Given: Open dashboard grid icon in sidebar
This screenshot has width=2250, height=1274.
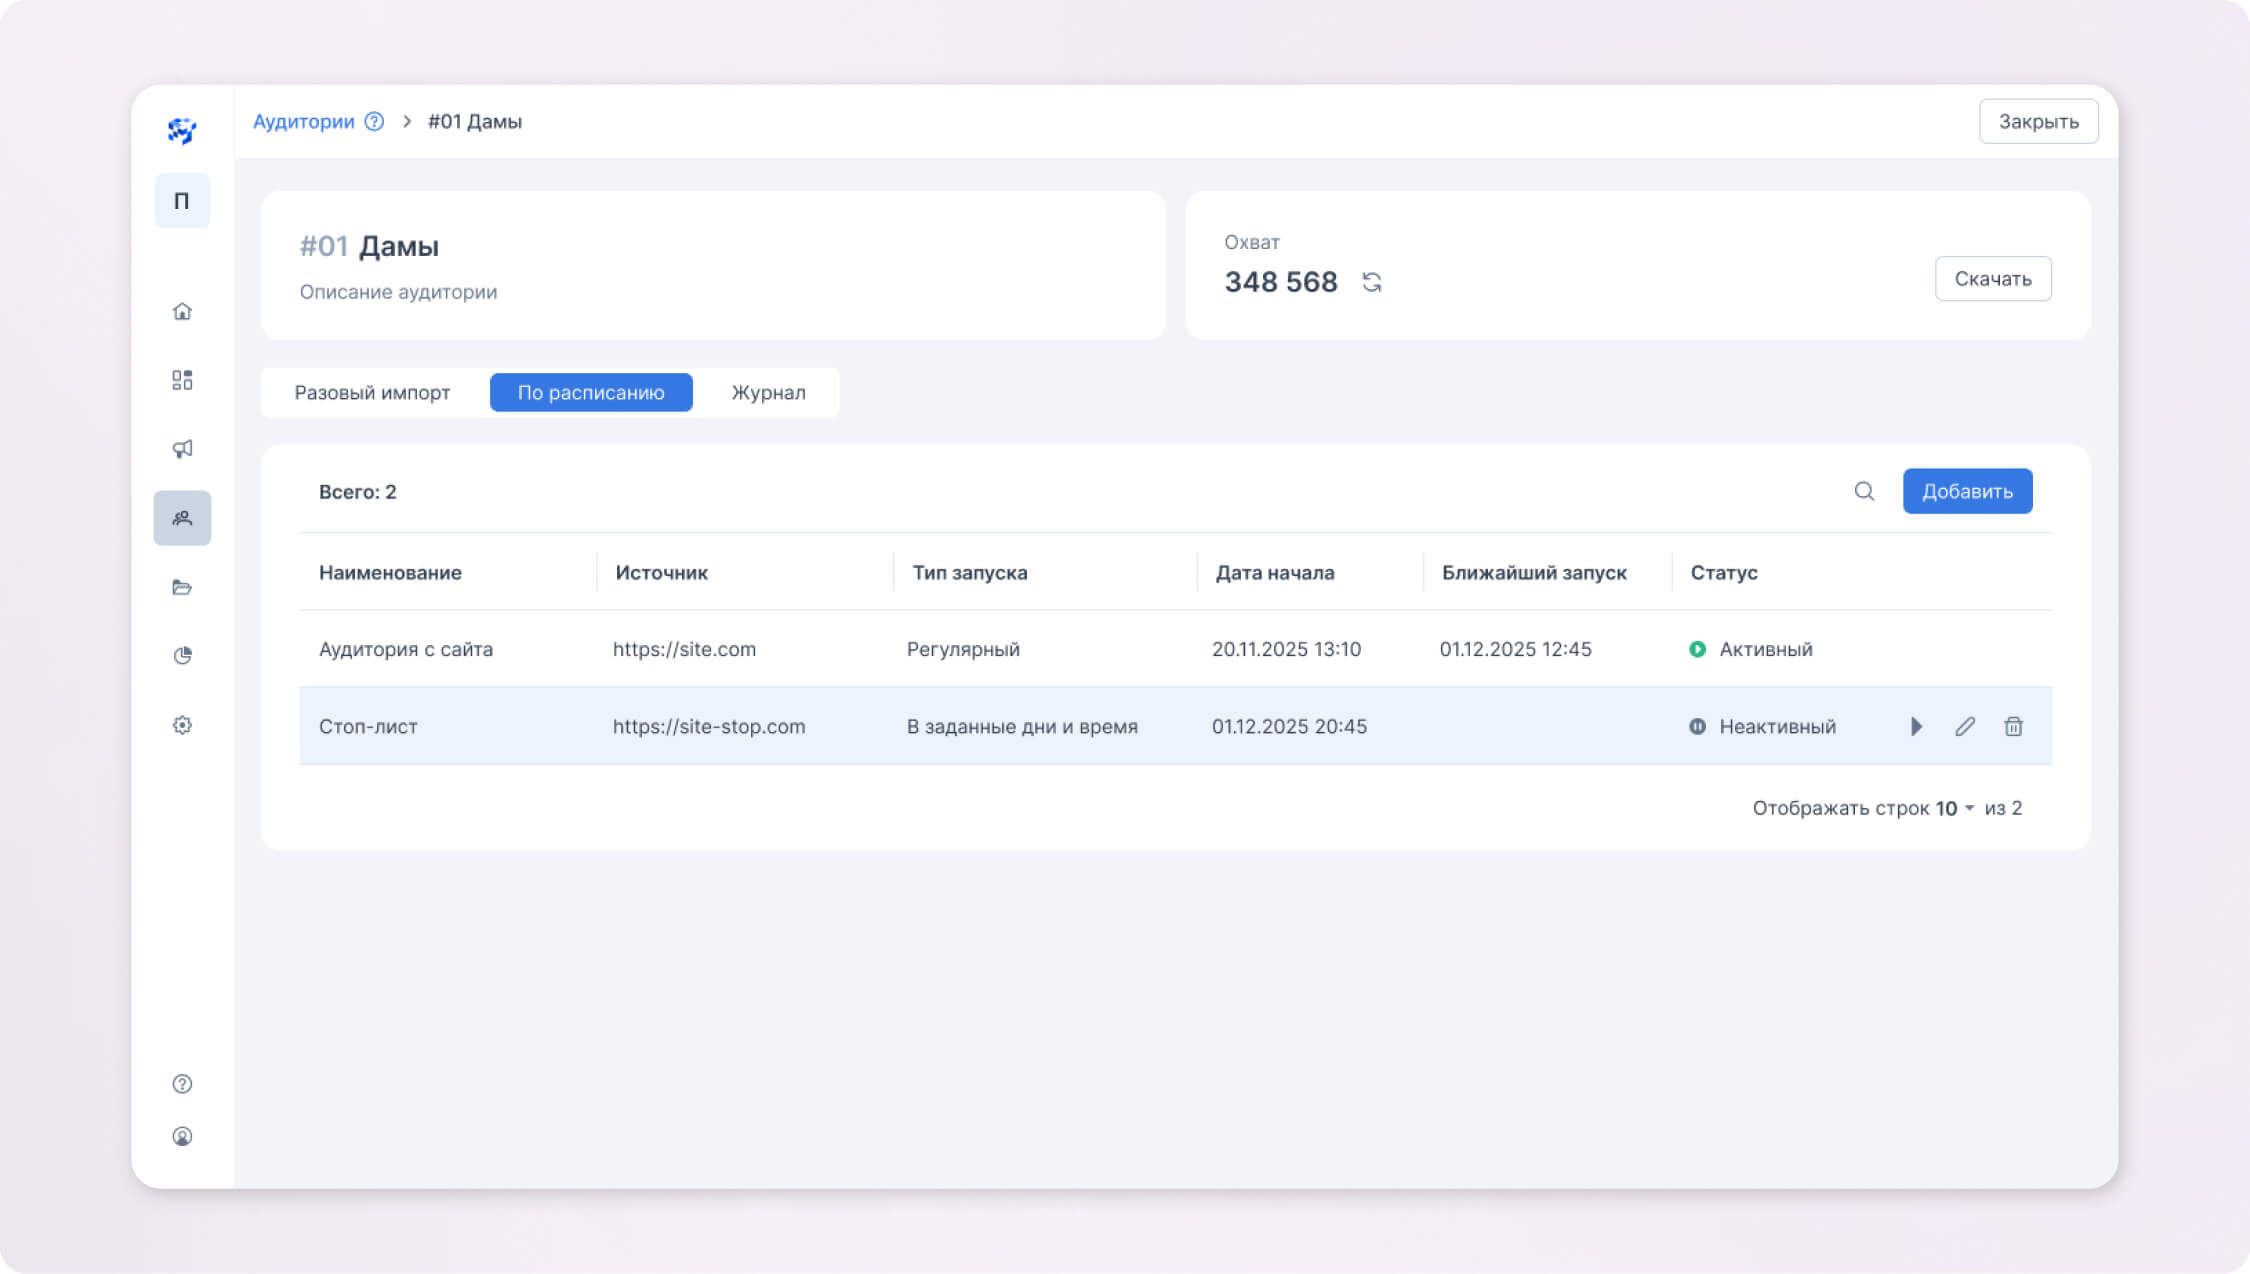Looking at the screenshot, I should click(182, 380).
